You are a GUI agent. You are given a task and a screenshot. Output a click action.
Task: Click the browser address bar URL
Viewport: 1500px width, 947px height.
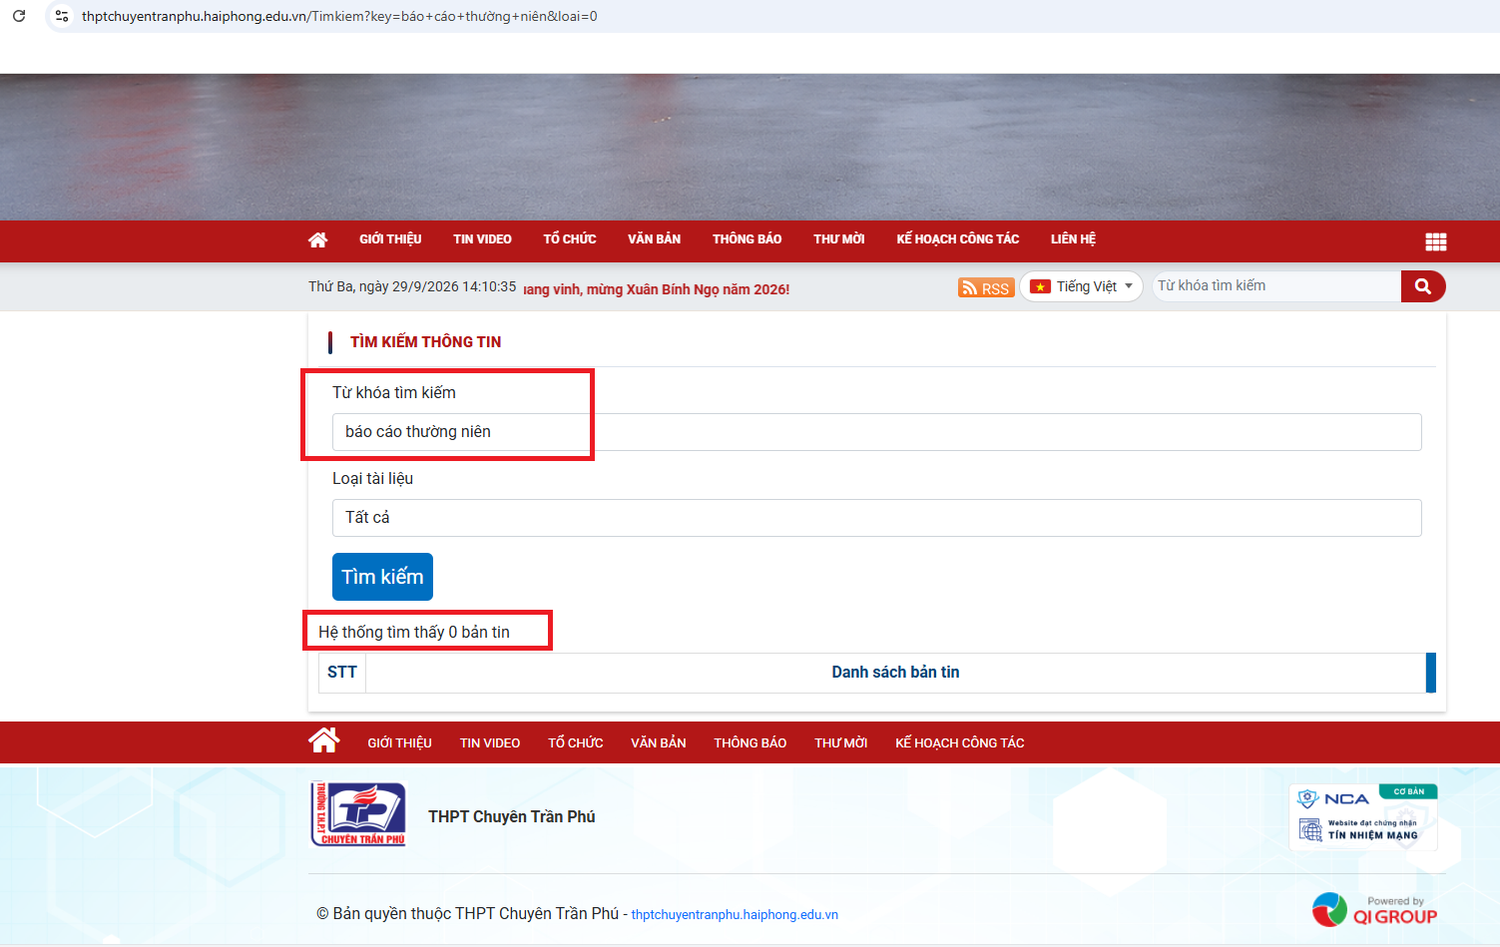click(x=340, y=16)
